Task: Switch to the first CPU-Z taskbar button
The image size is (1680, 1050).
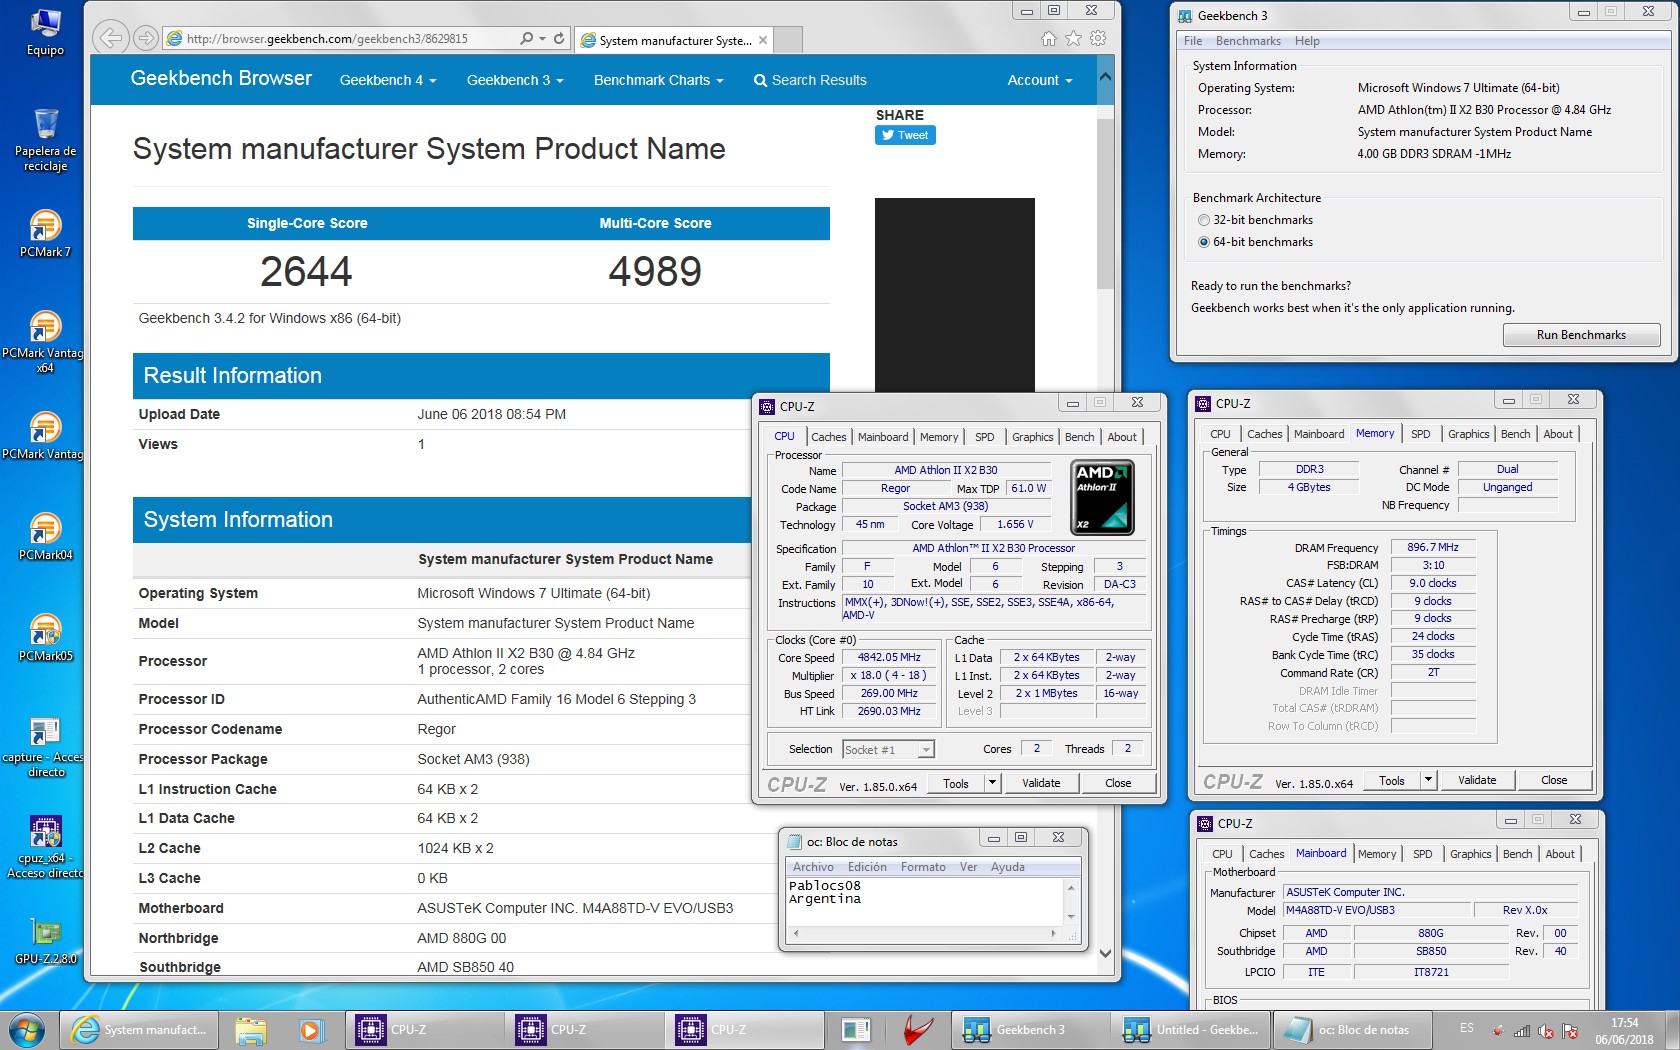Action: pos(425,1029)
